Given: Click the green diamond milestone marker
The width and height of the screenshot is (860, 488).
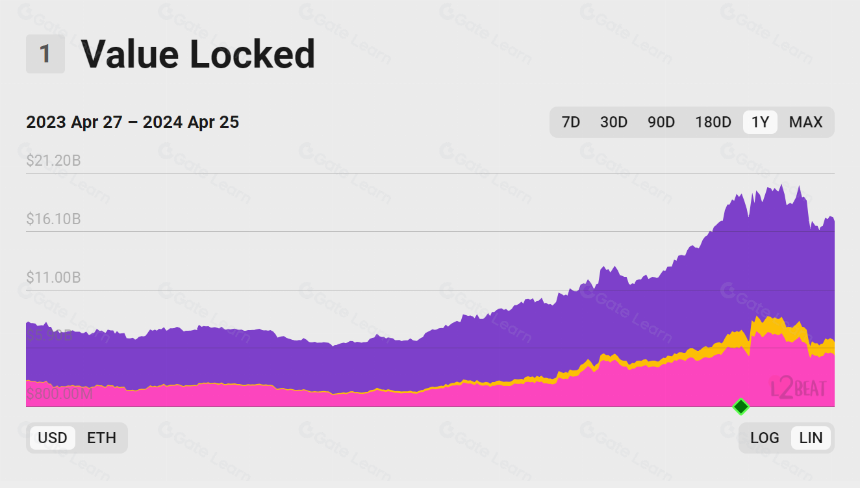Looking at the screenshot, I should pyautogui.click(x=741, y=407).
